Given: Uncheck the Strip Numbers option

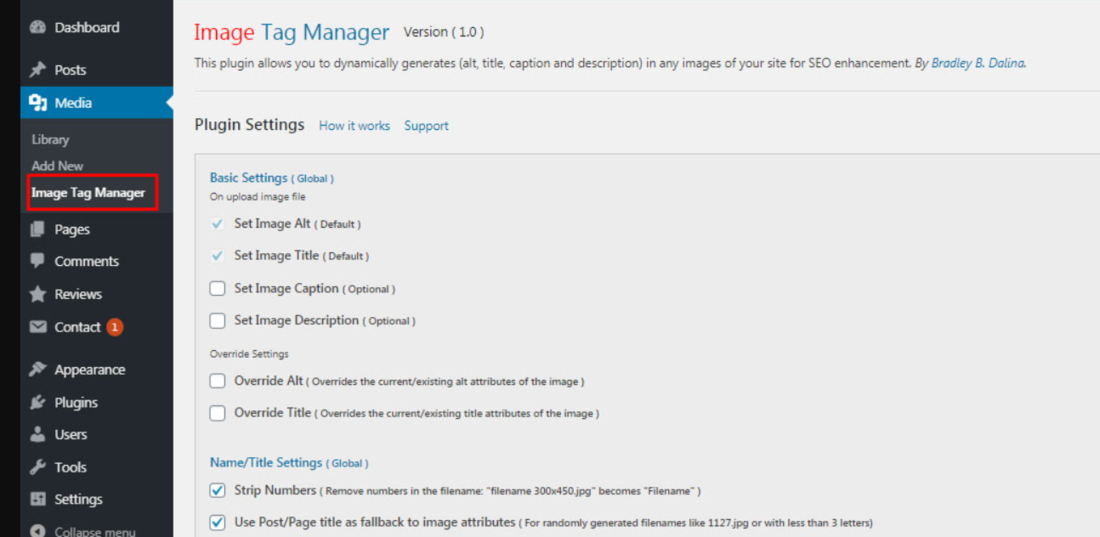Looking at the screenshot, I should click(217, 491).
